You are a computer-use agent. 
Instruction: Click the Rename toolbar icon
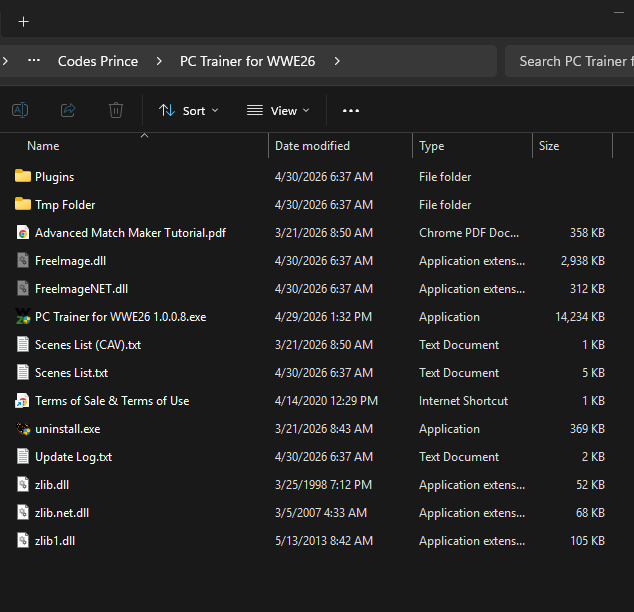[x=20, y=110]
